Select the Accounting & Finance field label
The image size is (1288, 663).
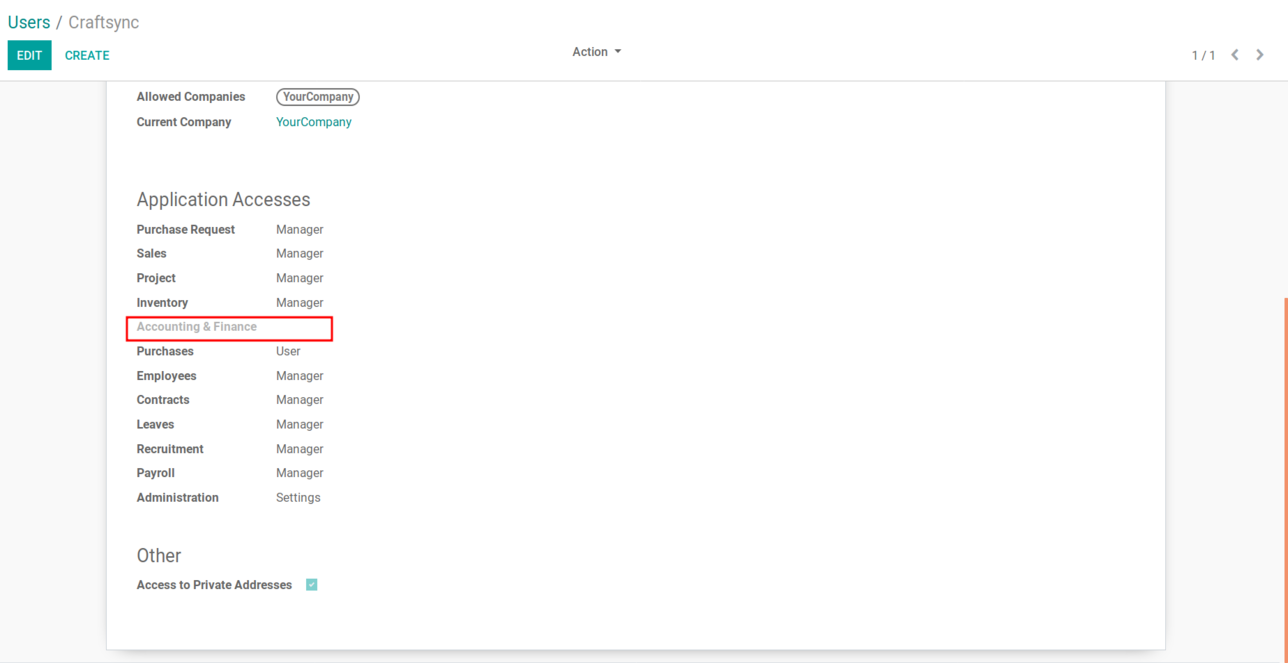pyautogui.click(x=197, y=327)
